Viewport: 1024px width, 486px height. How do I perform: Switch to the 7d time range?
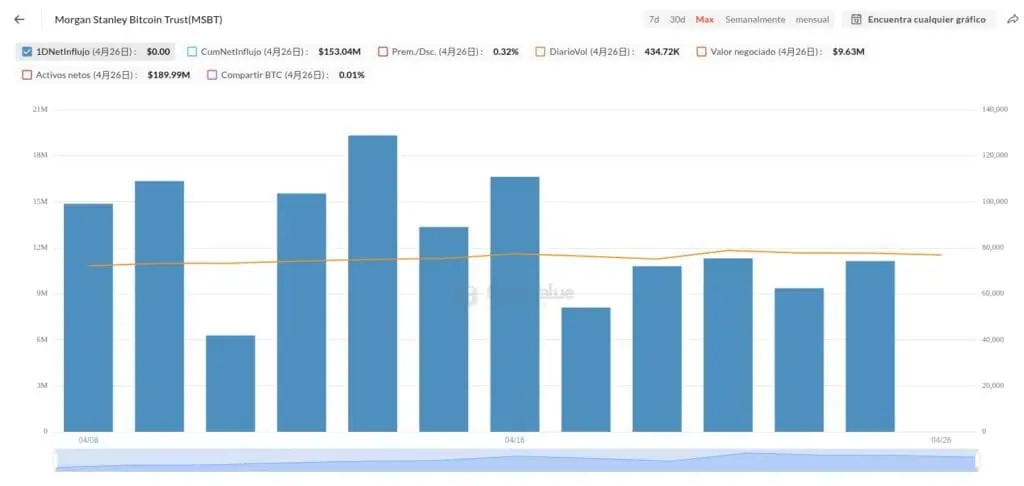653,20
